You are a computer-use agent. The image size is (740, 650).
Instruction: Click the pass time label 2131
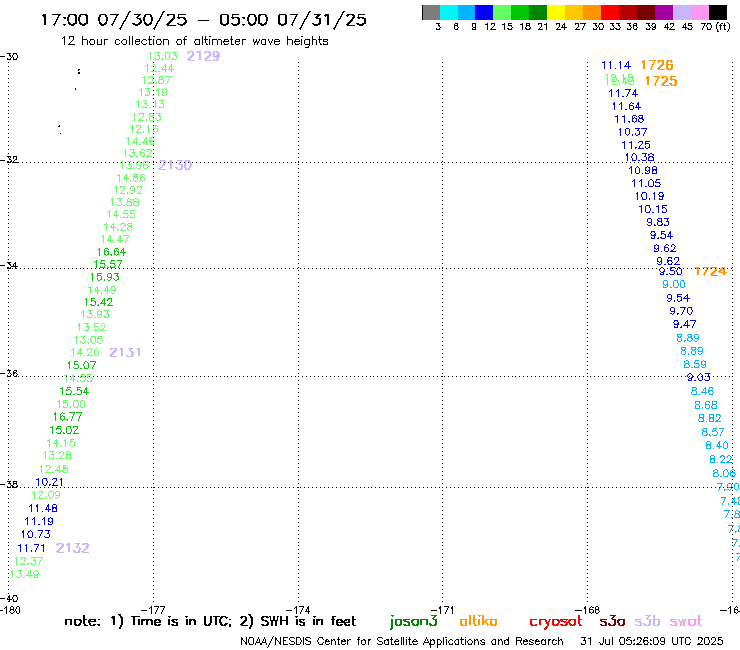click(x=125, y=352)
